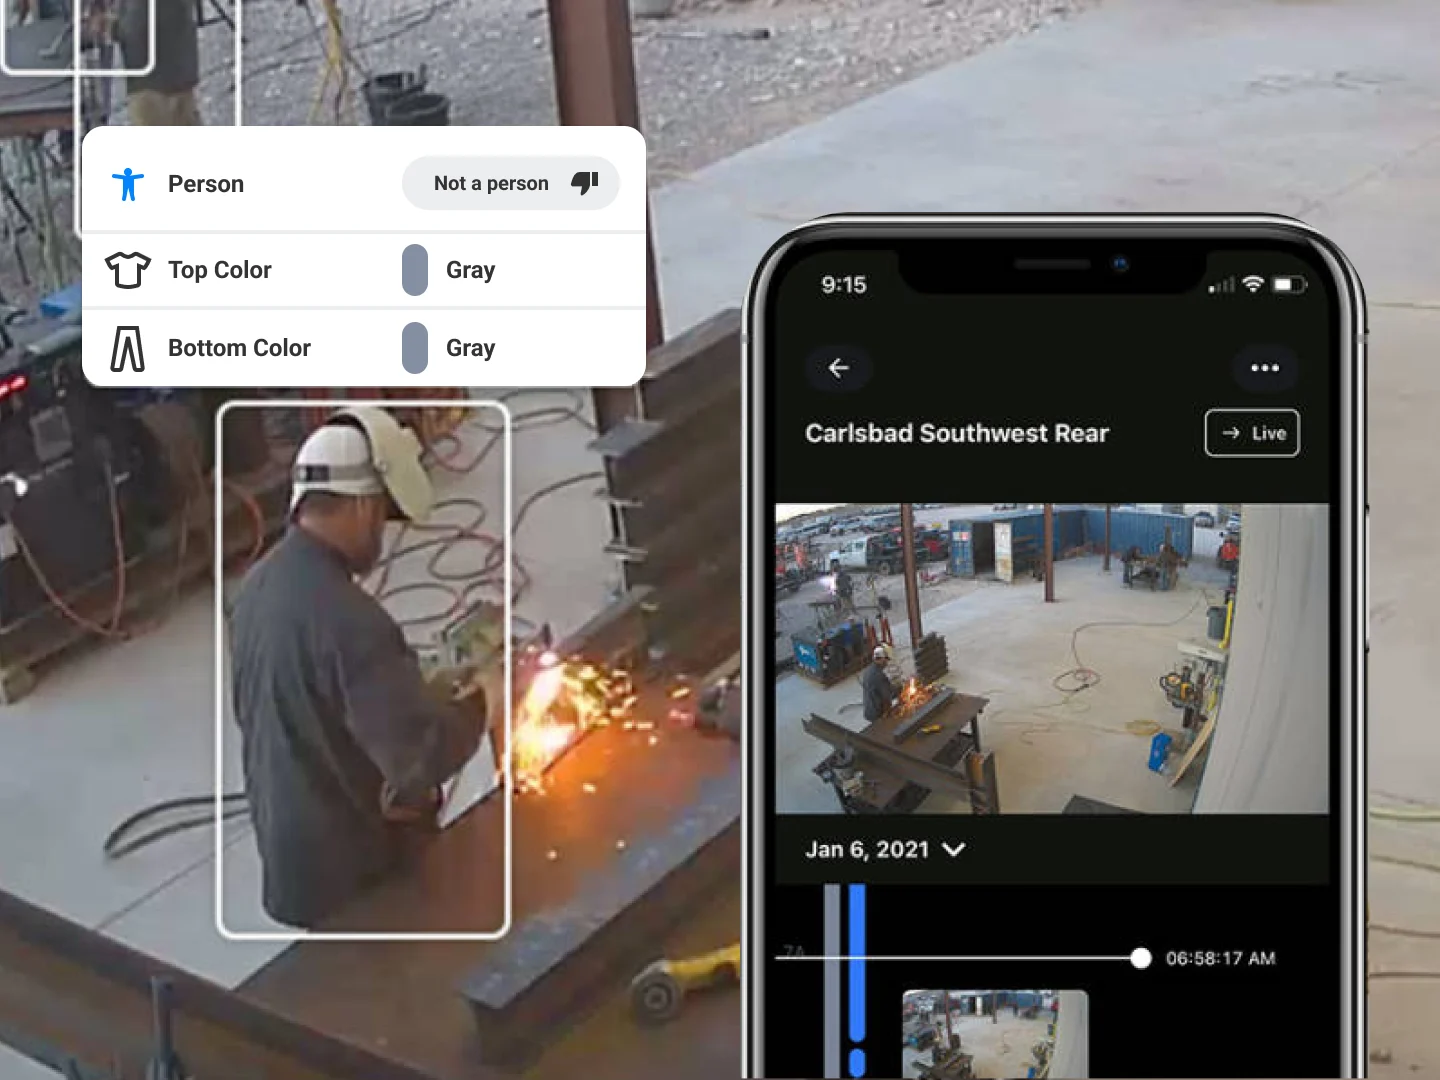The image size is (1440, 1080).
Task: Select the pants icon beside Bottom Color
Action: coord(126,347)
